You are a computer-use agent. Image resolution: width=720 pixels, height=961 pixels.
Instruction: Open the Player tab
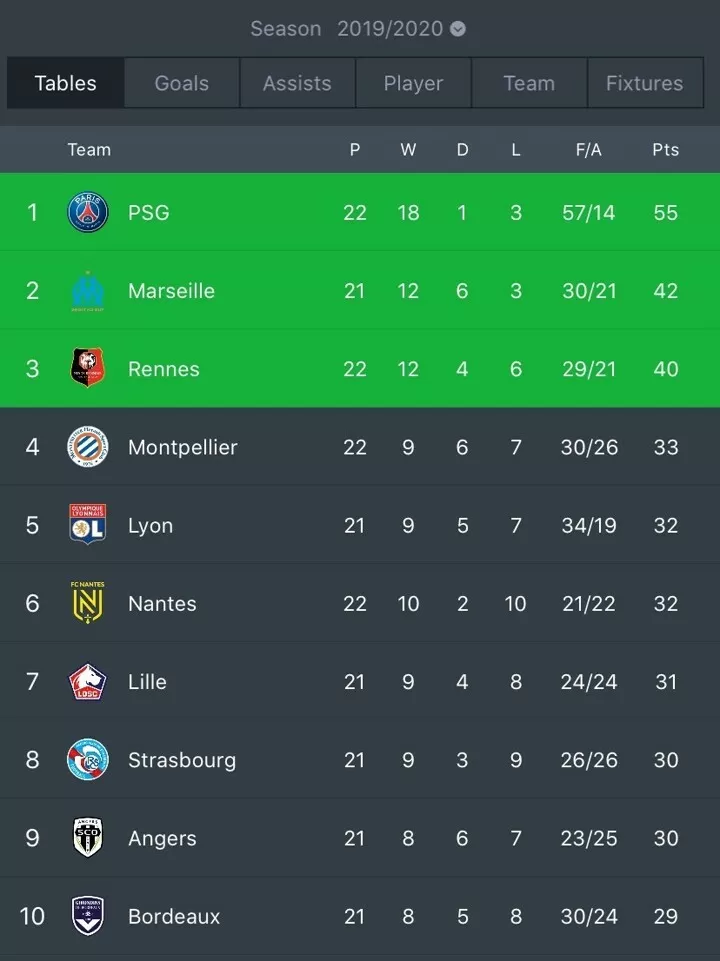point(413,83)
